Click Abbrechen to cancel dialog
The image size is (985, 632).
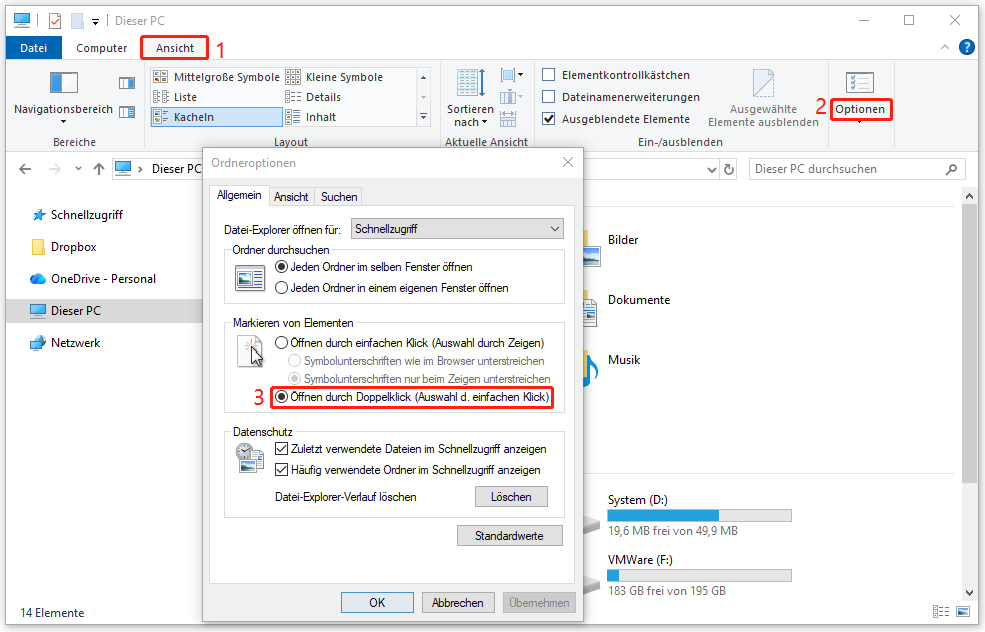pyautogui.click(x=458, y=602)
